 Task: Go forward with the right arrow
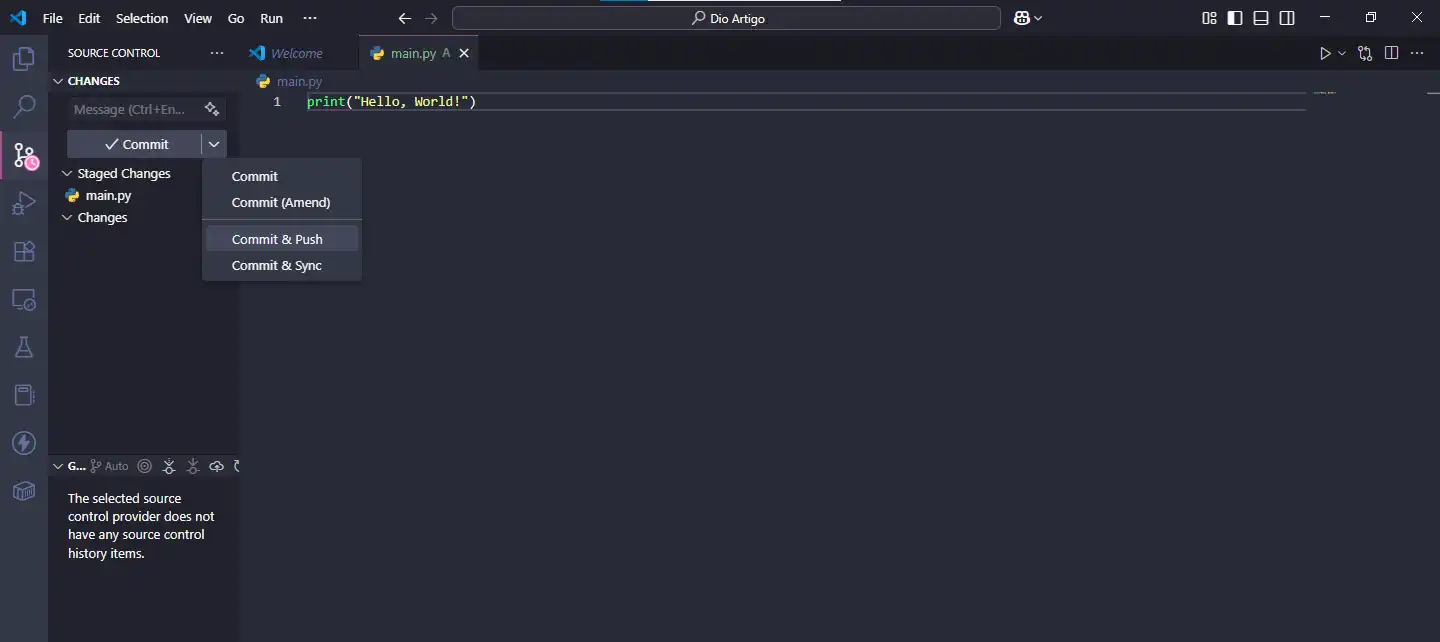(431, 18)
